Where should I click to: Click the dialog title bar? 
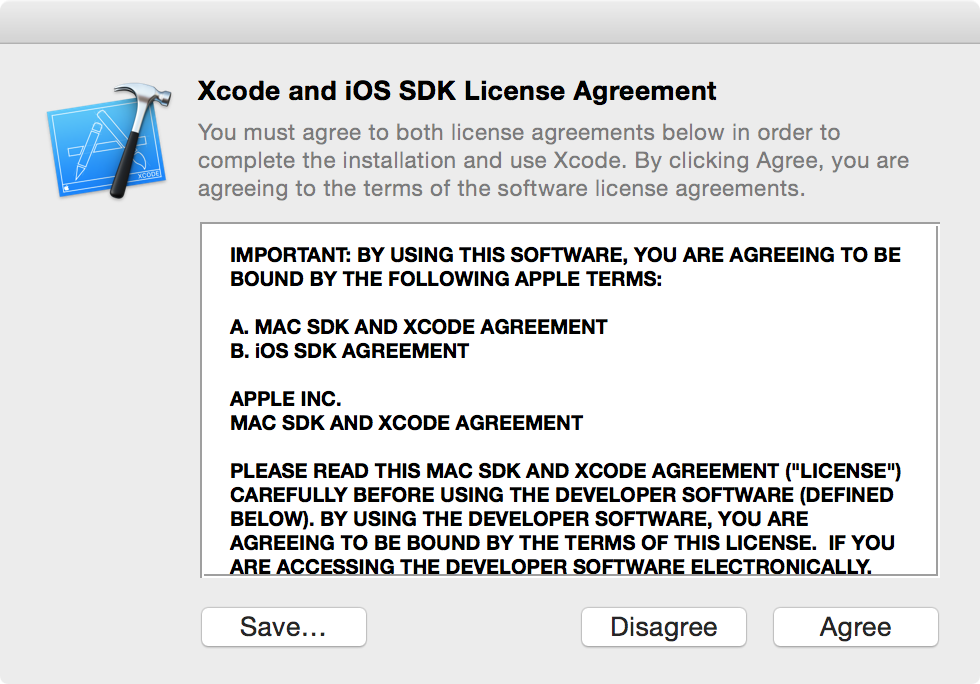click(x=490, y=21)
